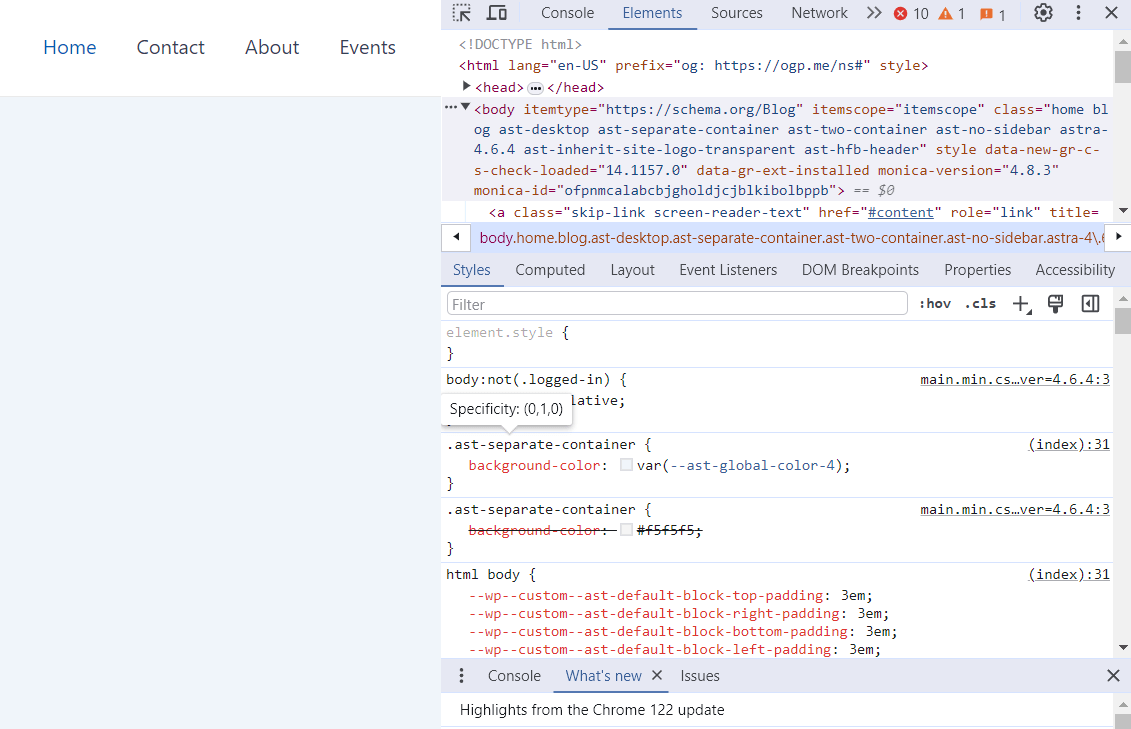Collapse the body element node
Image resolution: width=1131 pixels, height=729 pixels.
pyautogui.click(x=465, y=107)
